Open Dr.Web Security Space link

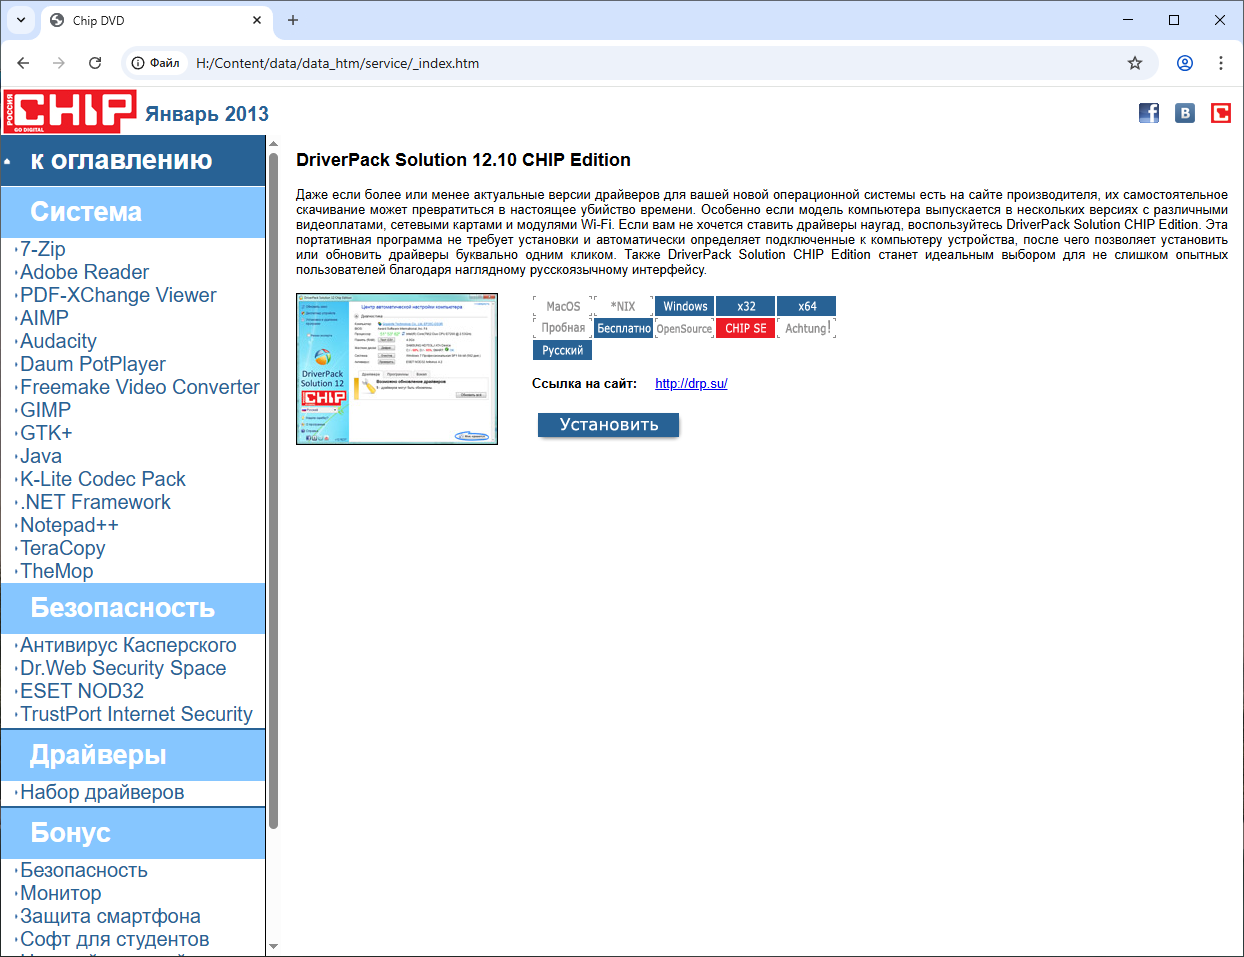tap(123, 668)
